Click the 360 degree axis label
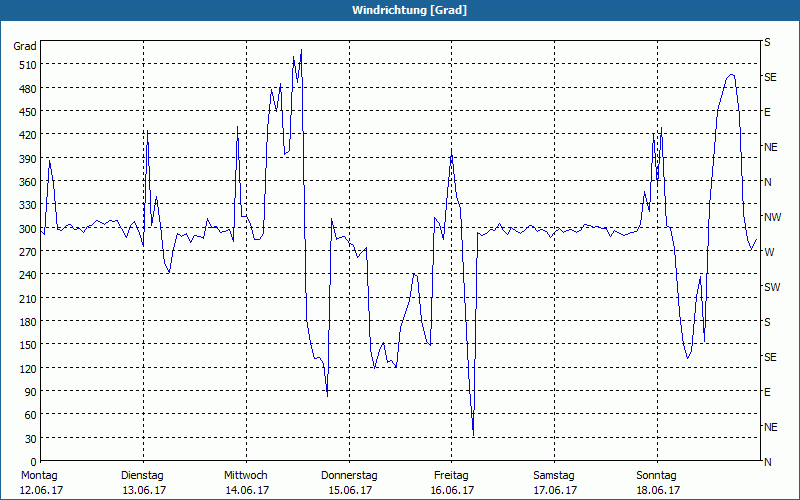The image size is (800, 500). [28, 182]
